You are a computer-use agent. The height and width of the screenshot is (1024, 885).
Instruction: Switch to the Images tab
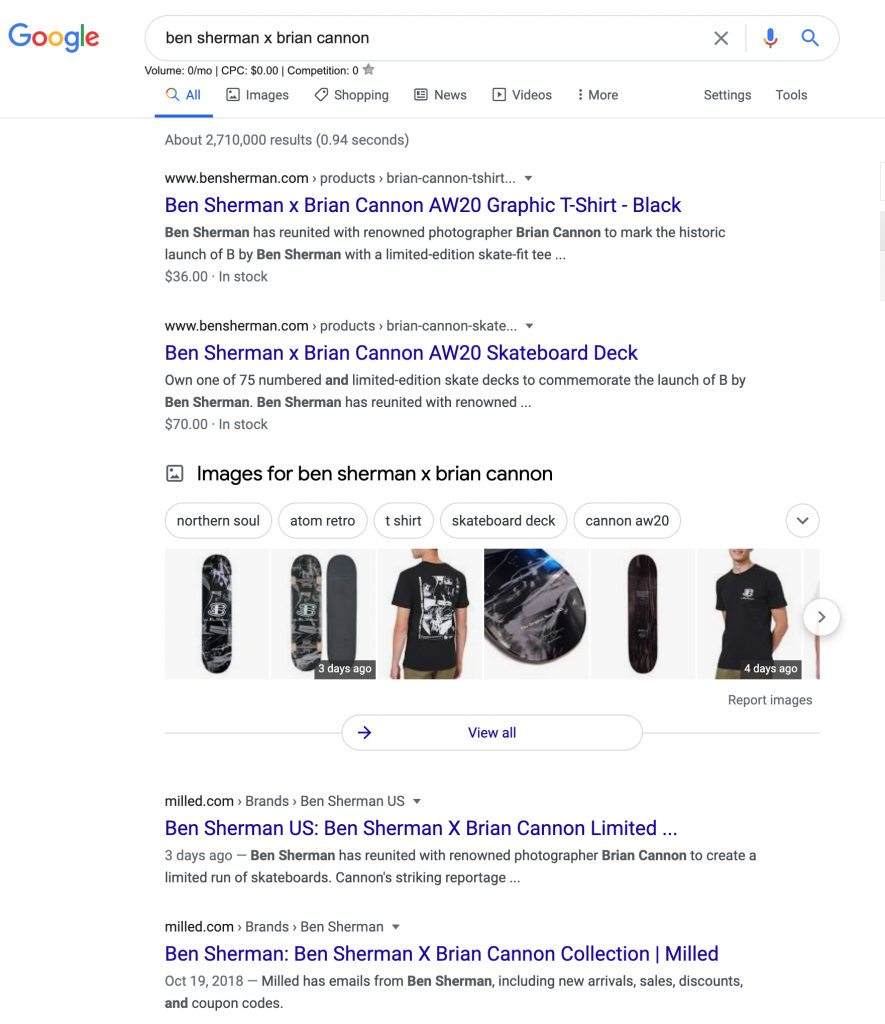coord(257,95)
